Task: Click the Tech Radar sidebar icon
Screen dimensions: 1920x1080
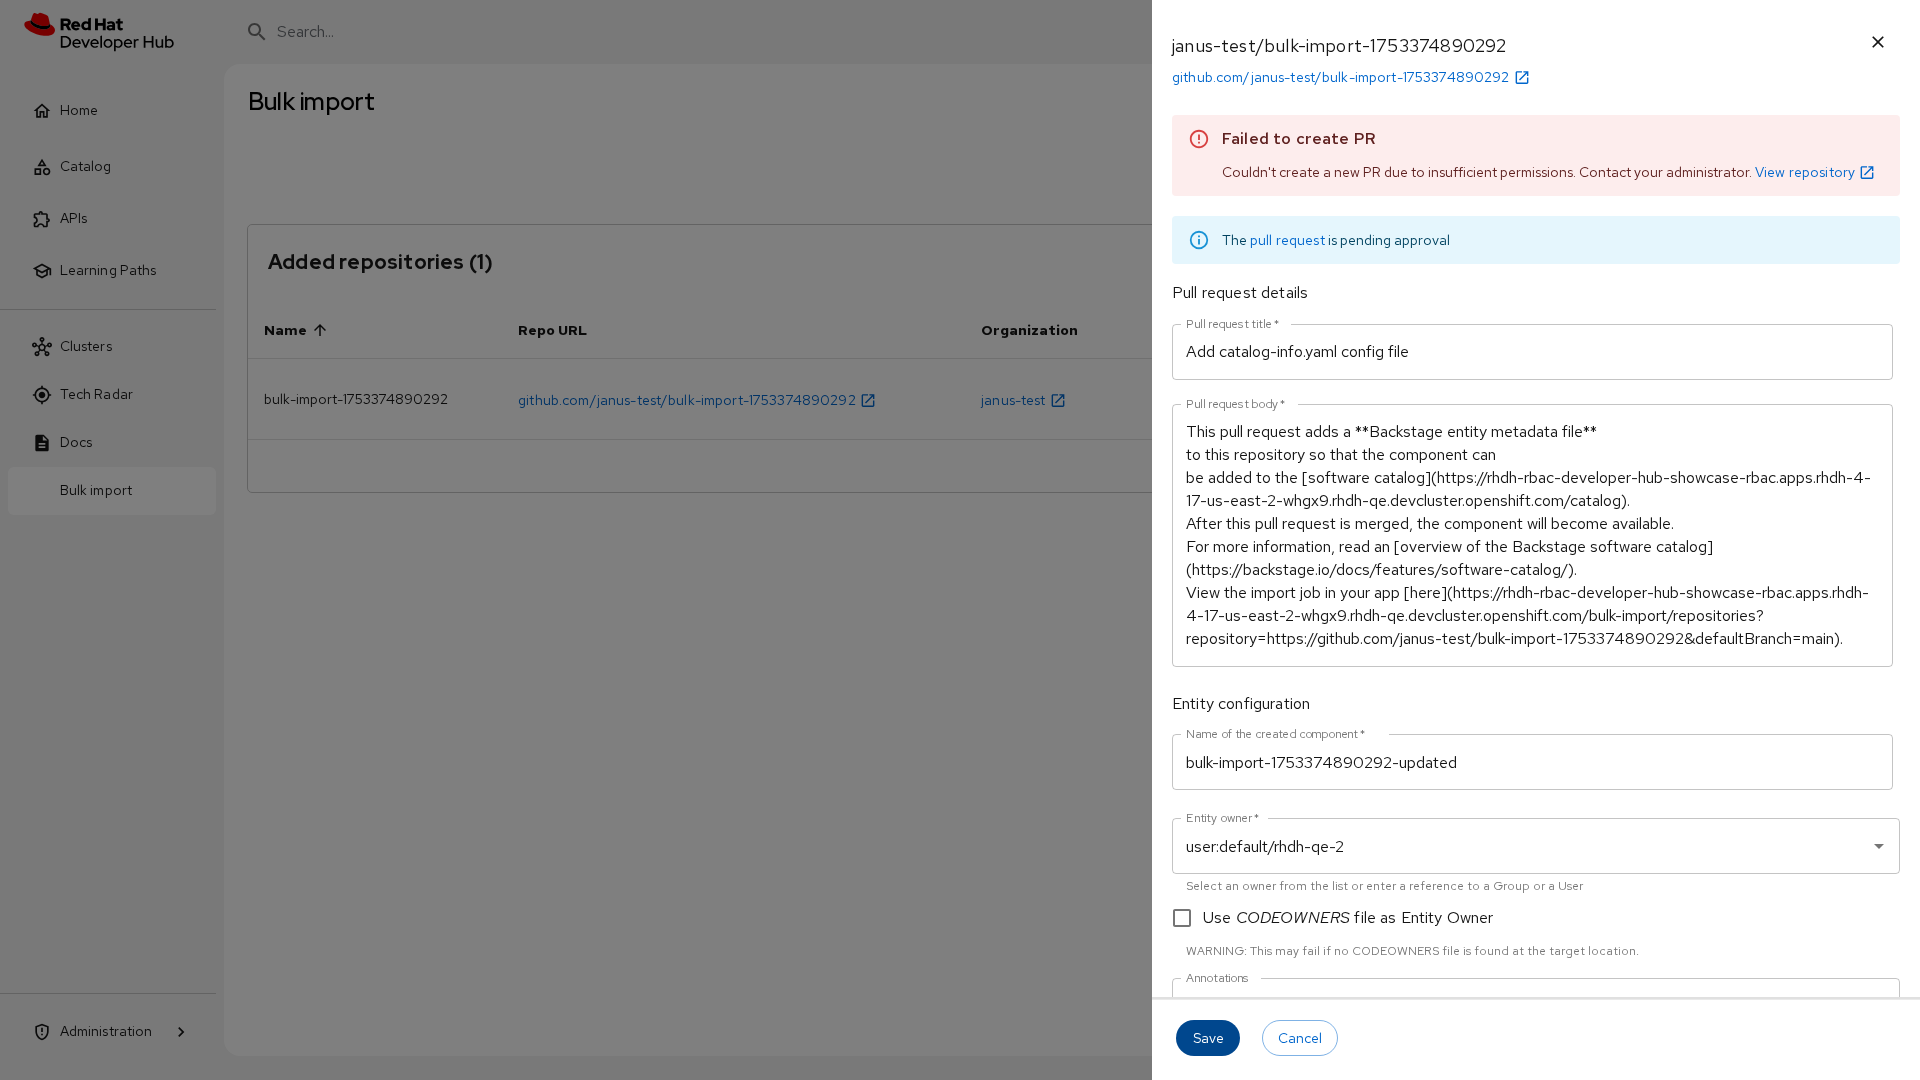Action: [42, 395]
